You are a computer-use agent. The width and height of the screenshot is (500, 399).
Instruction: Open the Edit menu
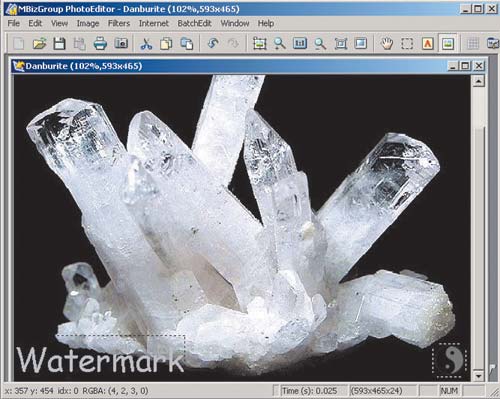pos(35,23)
